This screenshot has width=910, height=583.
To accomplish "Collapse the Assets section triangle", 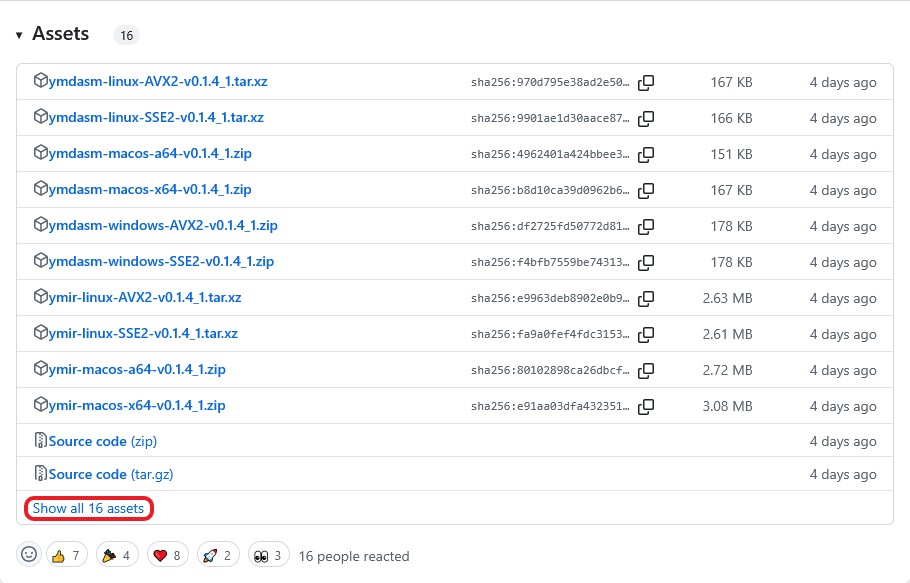I will pos(19,35).
